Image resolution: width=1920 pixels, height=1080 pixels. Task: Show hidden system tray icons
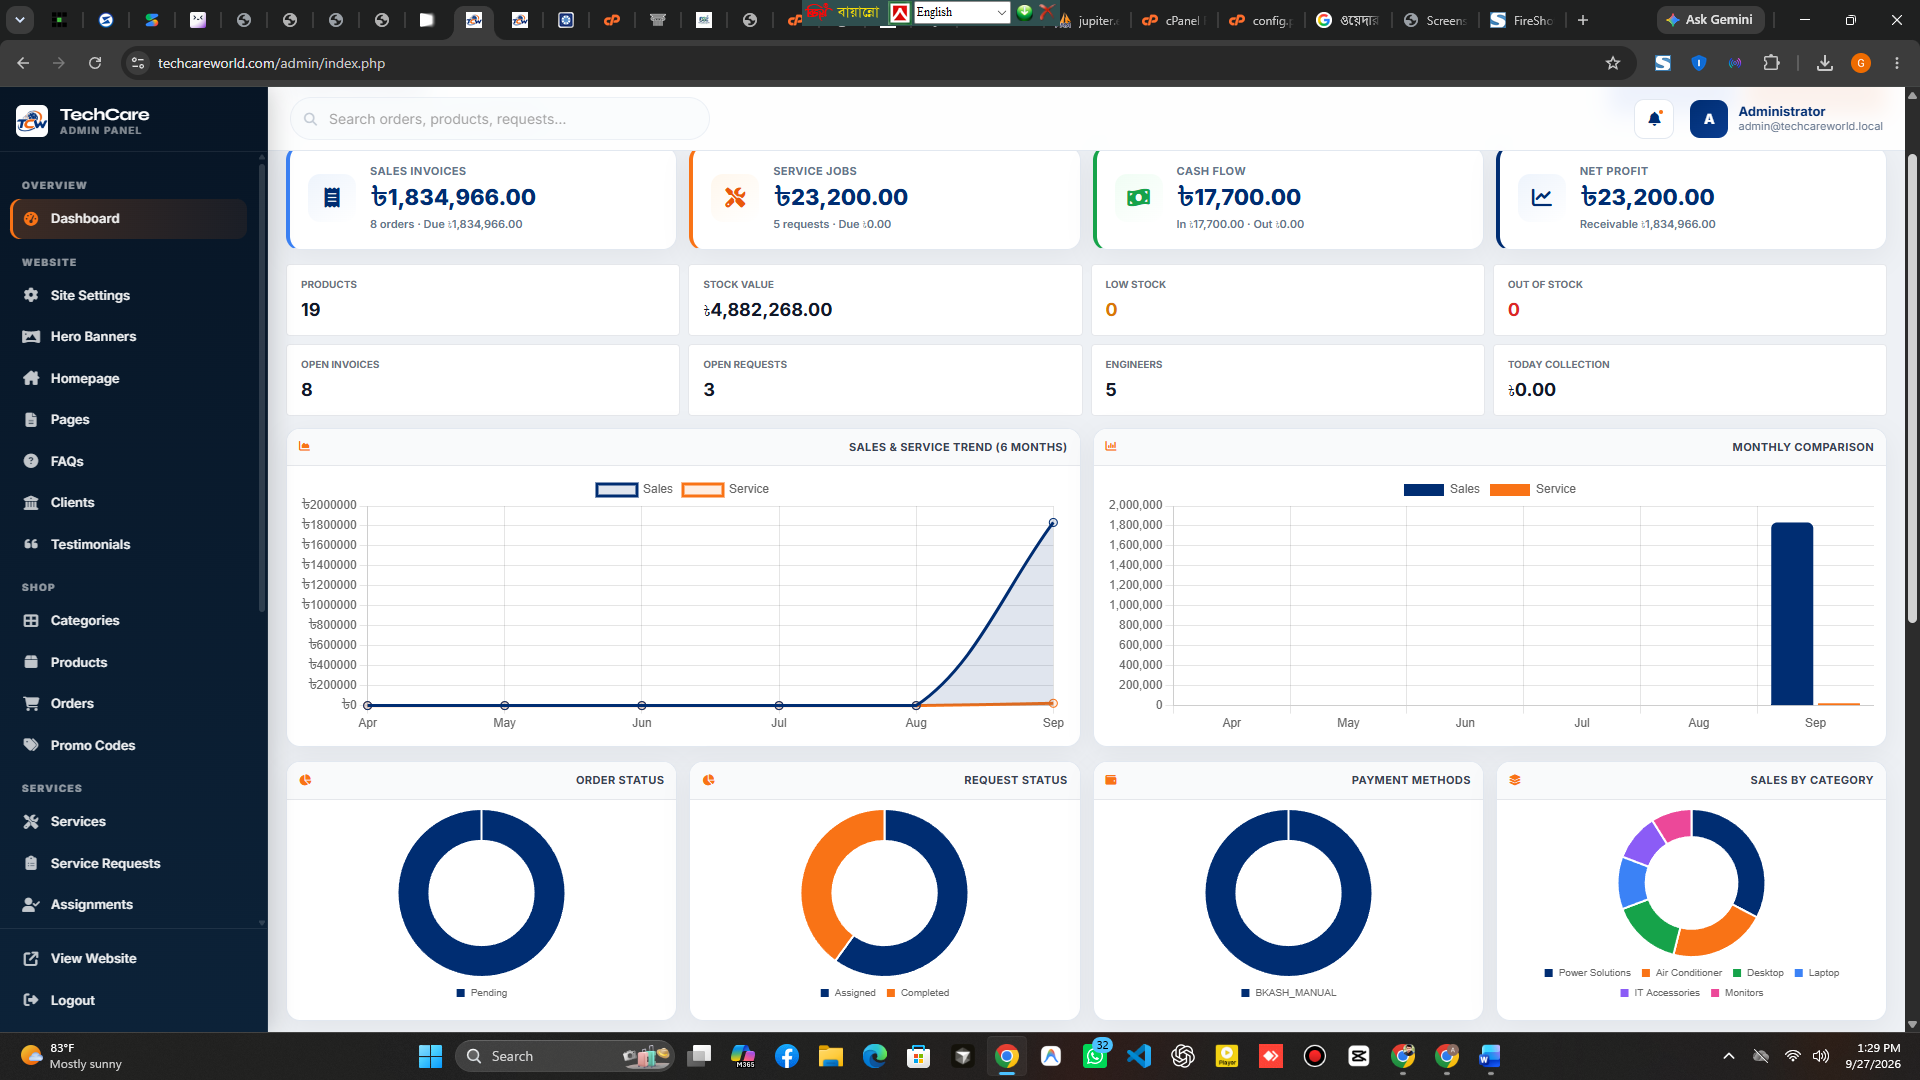point(1728,1056)
